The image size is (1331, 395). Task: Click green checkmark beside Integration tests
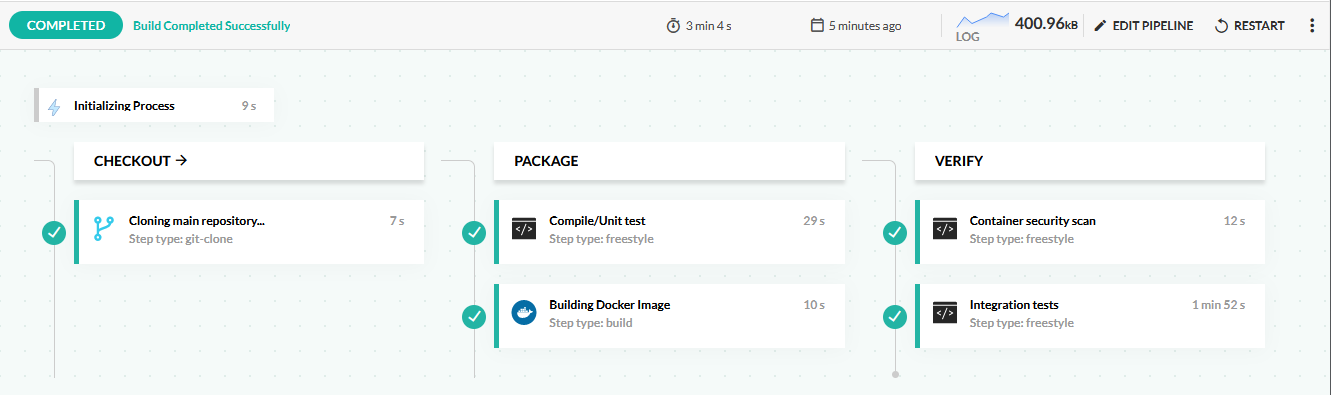point(895,317)
